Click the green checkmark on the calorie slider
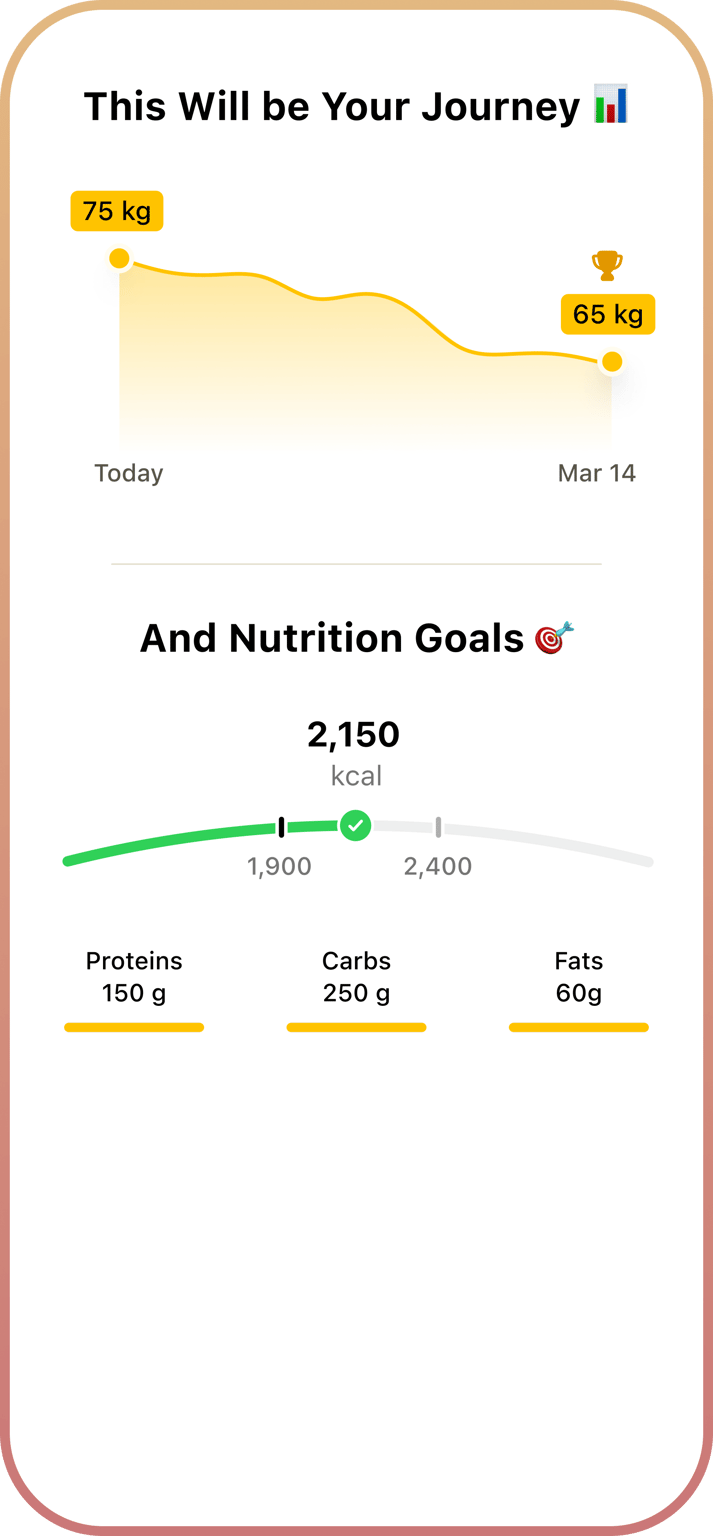The height and width of the screenshot is (1536, 713). pyautogui.click(x=355, y=825)
